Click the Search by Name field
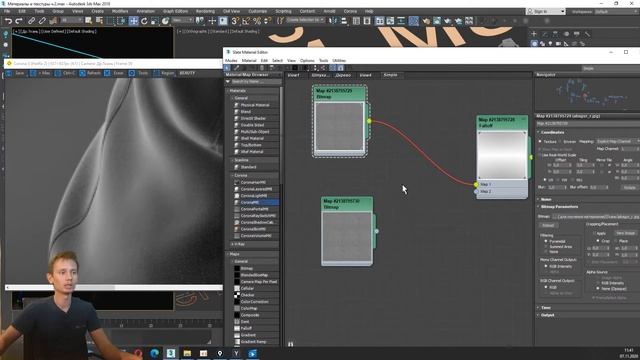This screenshot has width=640, height=360. tap(256, 82)
